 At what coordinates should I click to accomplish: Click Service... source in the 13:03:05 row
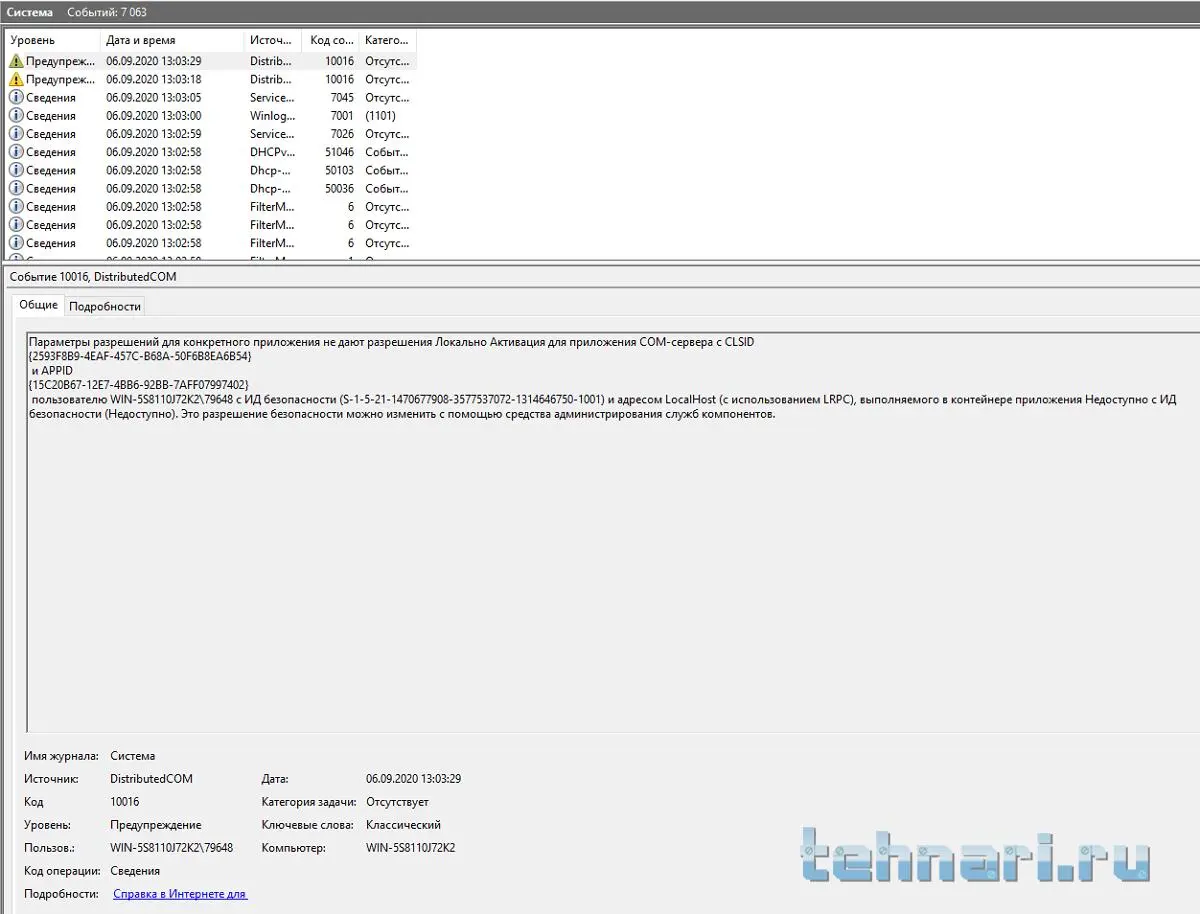272,98
